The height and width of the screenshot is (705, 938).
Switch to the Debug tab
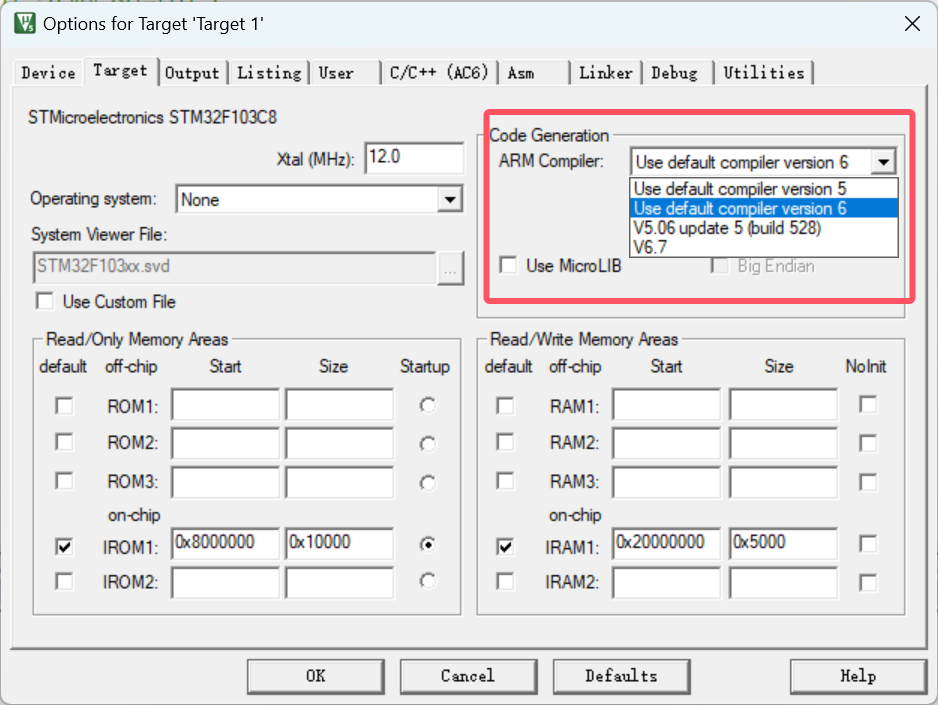(x=674, y=73)
